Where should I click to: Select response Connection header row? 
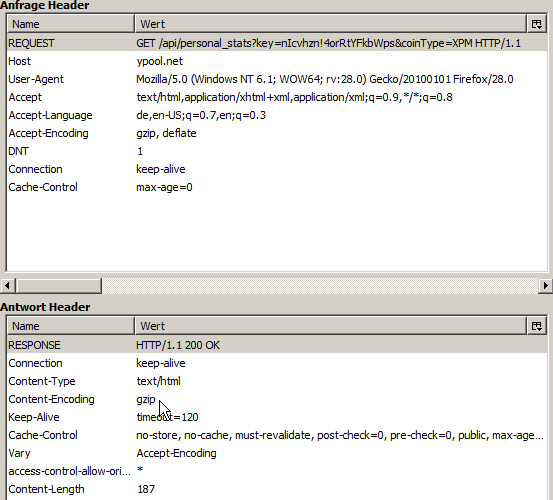277,363
